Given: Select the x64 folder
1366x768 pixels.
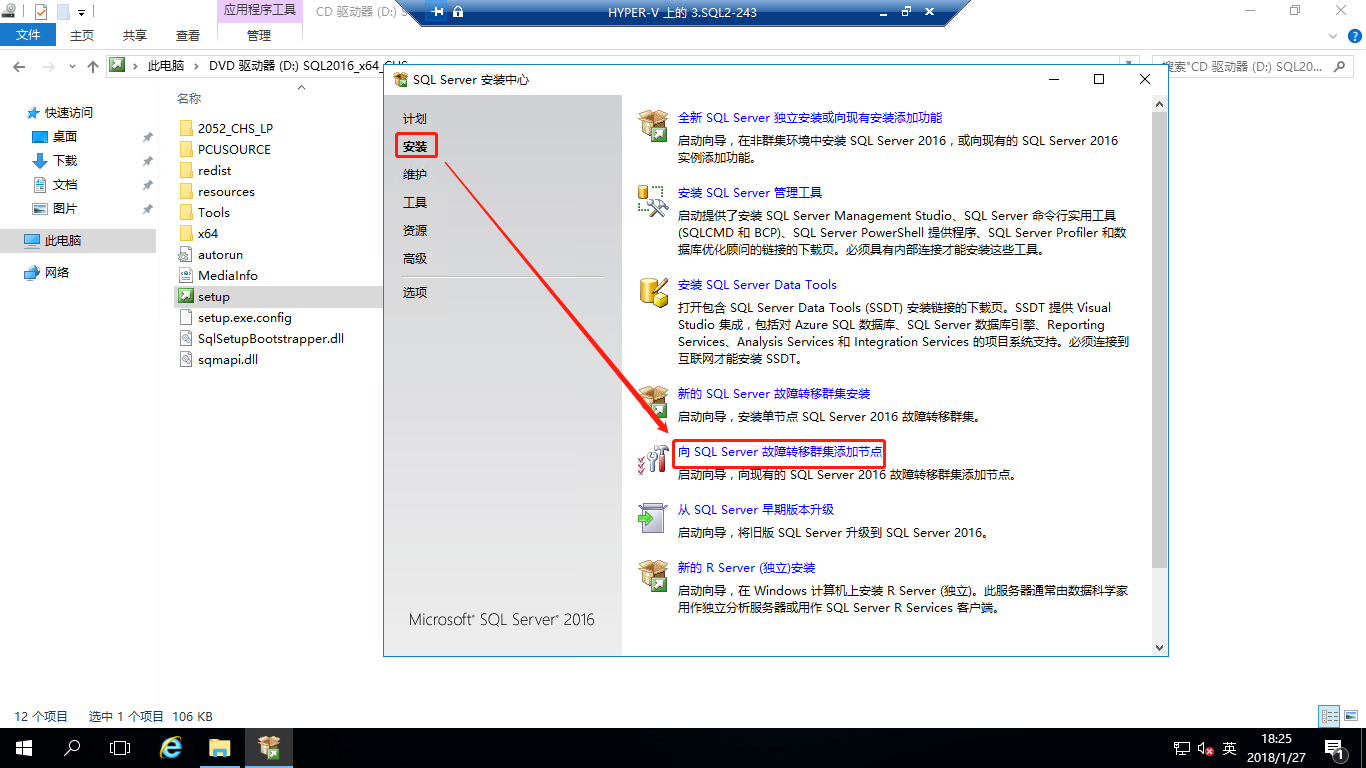Looking at the screenshot, I should (x=208, y=234).
